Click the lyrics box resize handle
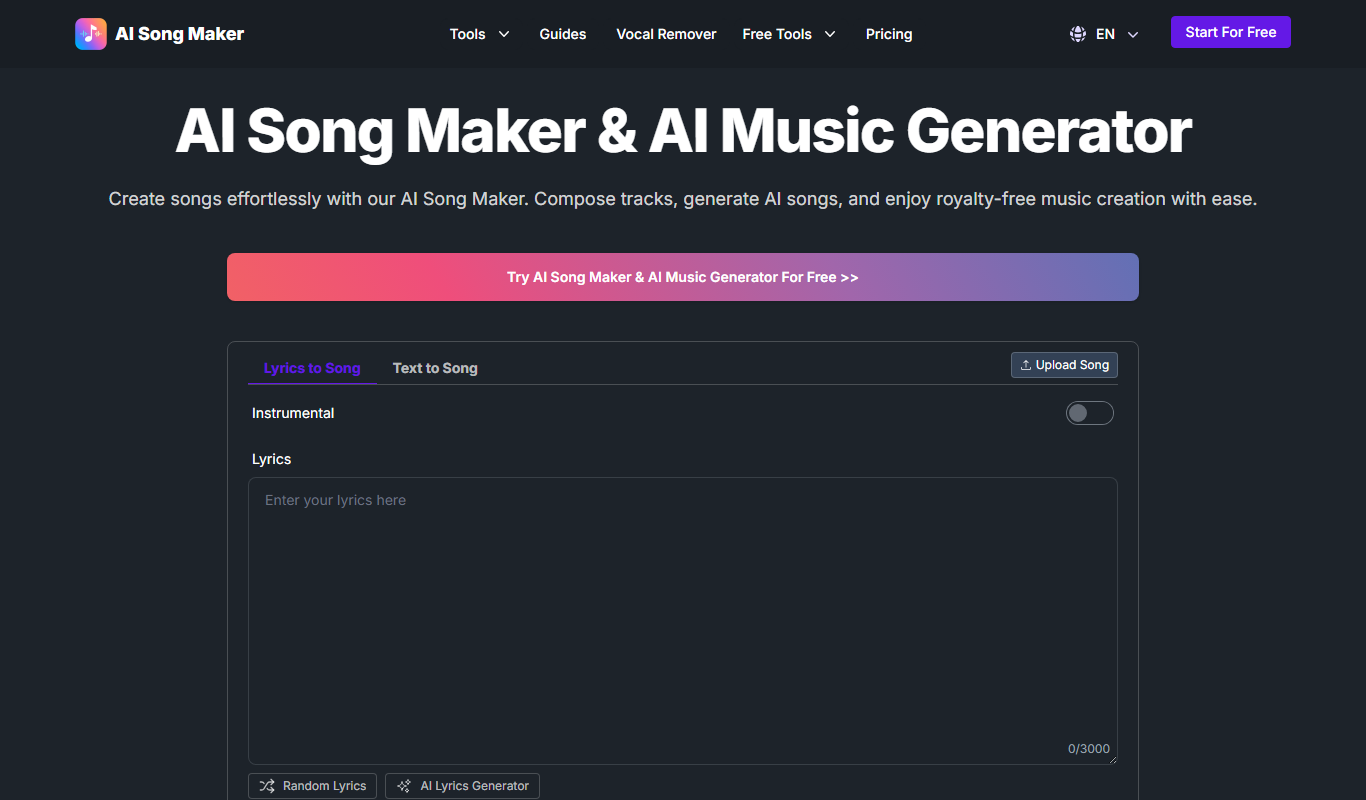The width and height of the screenshot is (1366, 800). pos(1111,759)
